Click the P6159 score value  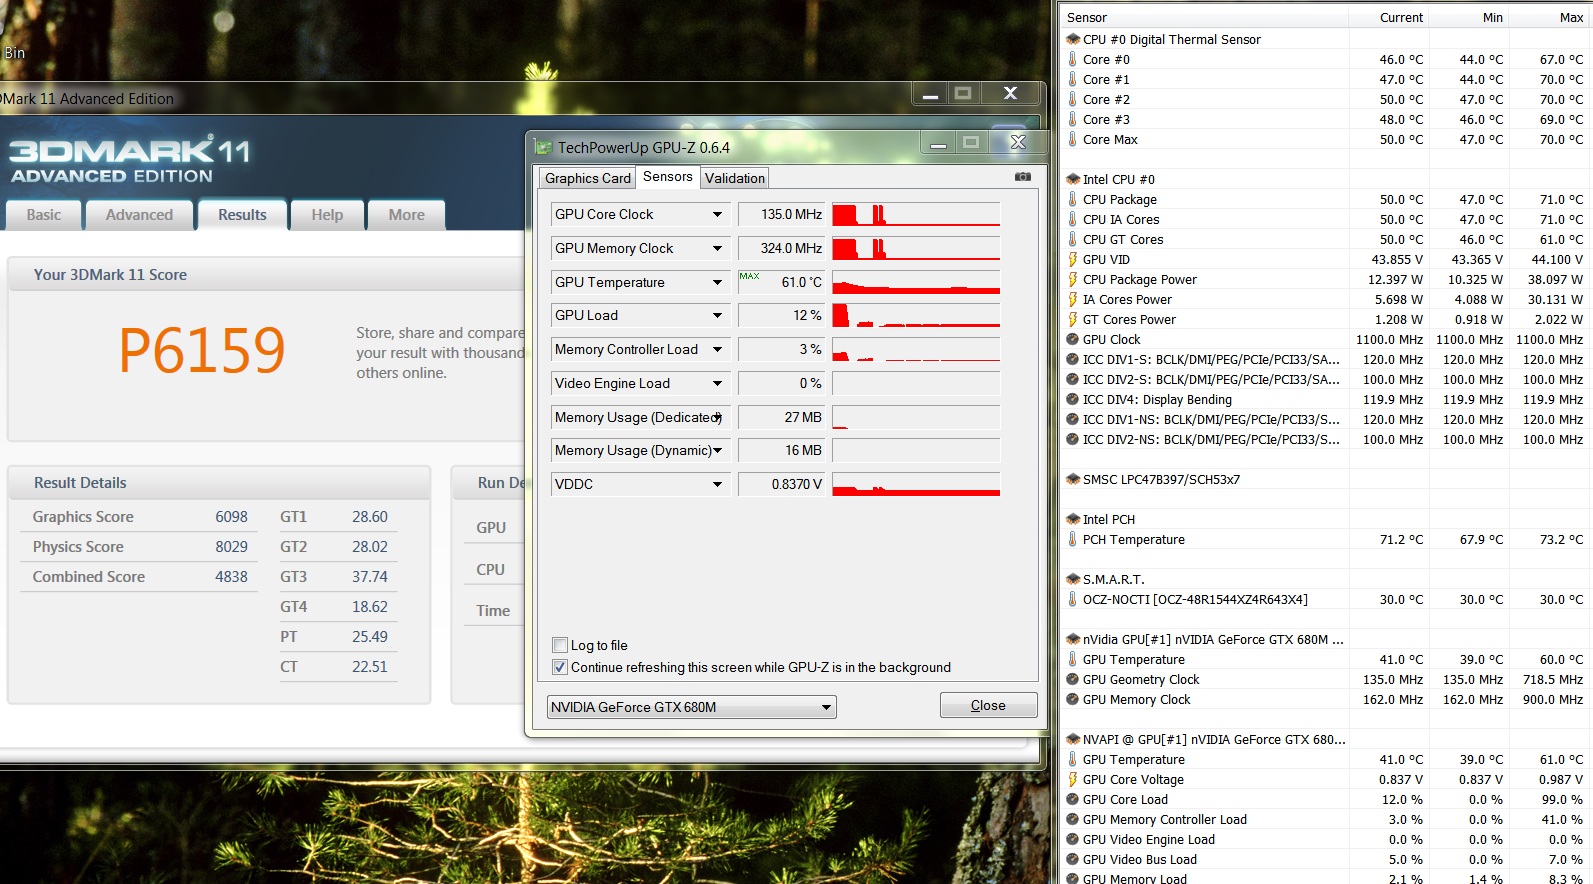click(202, 350)
